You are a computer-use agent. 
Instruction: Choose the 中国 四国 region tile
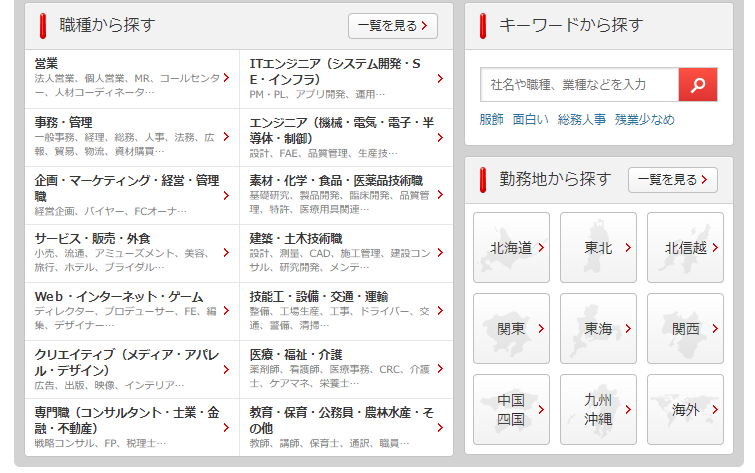[x=511, y=409]
